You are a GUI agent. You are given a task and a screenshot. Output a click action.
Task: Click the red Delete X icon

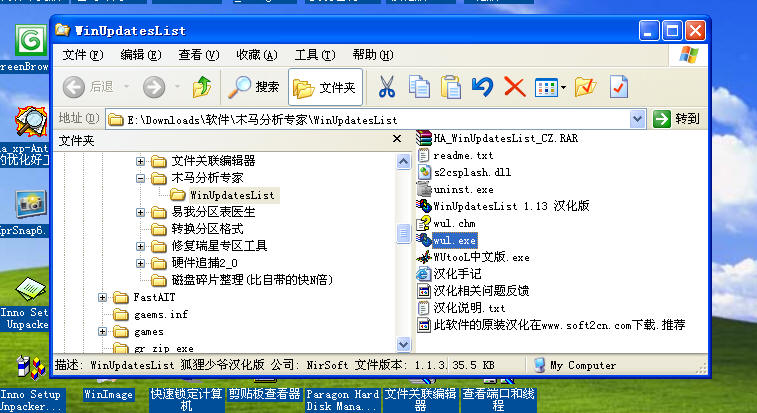pyautogui.click(x=515, y=87)
